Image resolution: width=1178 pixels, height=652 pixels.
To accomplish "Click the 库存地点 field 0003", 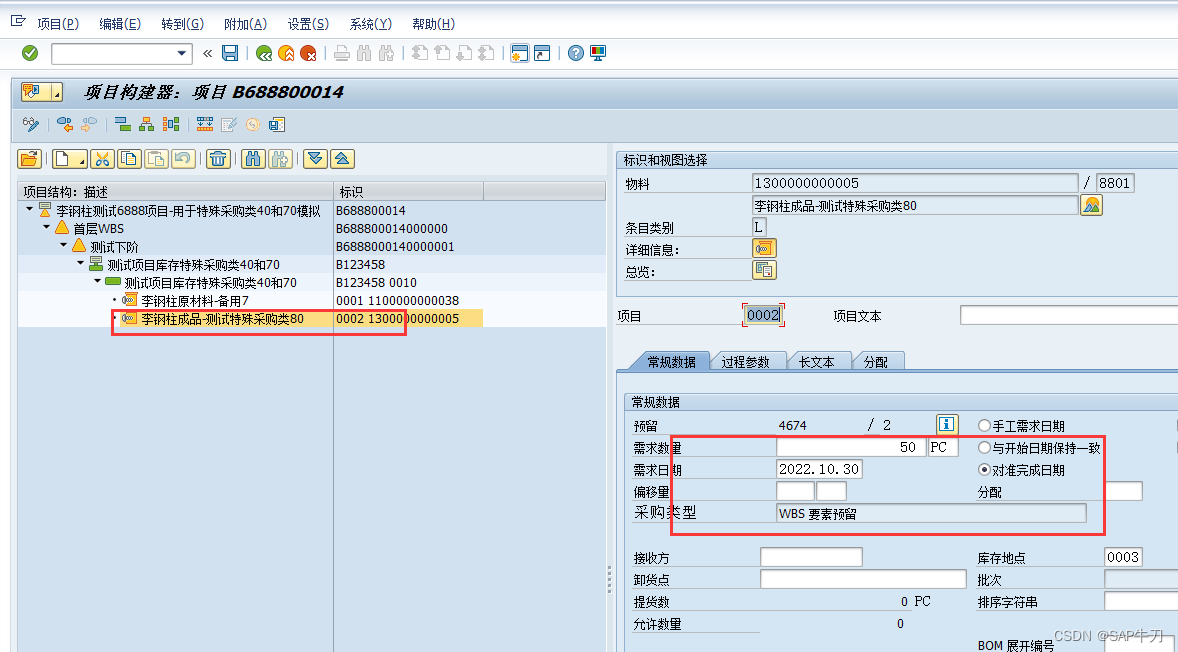I will pyautogui.click(x=1123, y=557).
